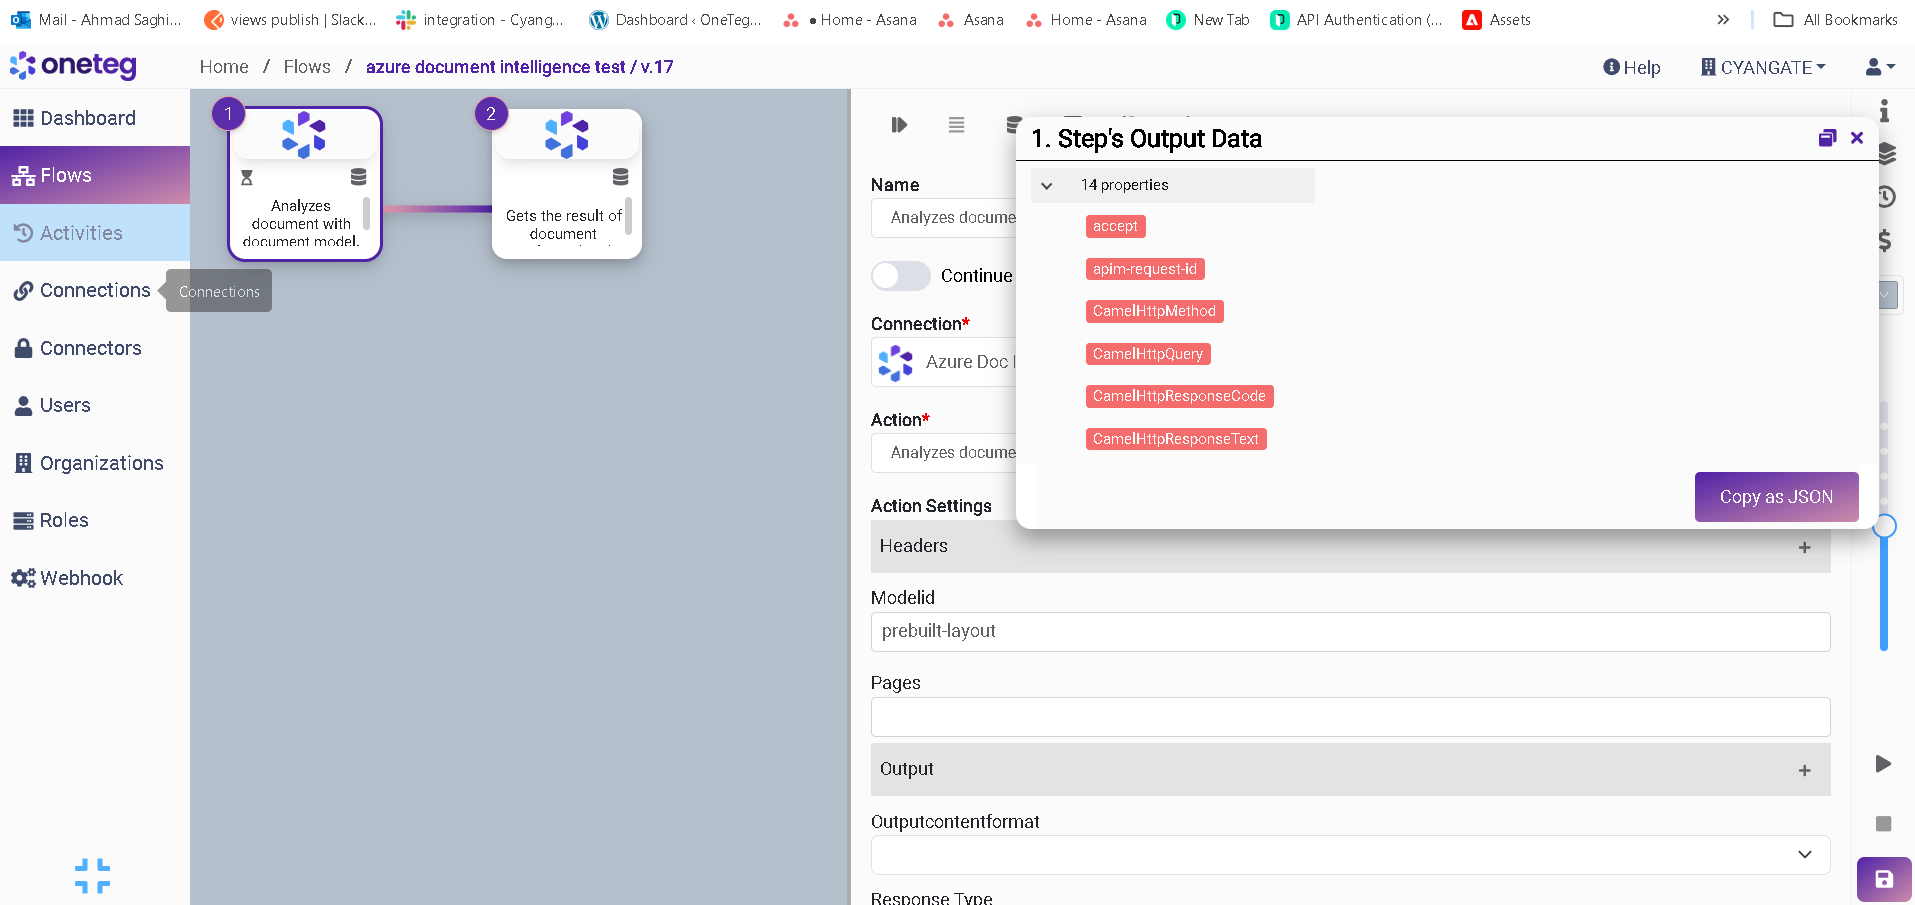Click the collapse fullscreen arrows icon
Screen dimensions: 1915x905
click(92, 876)
